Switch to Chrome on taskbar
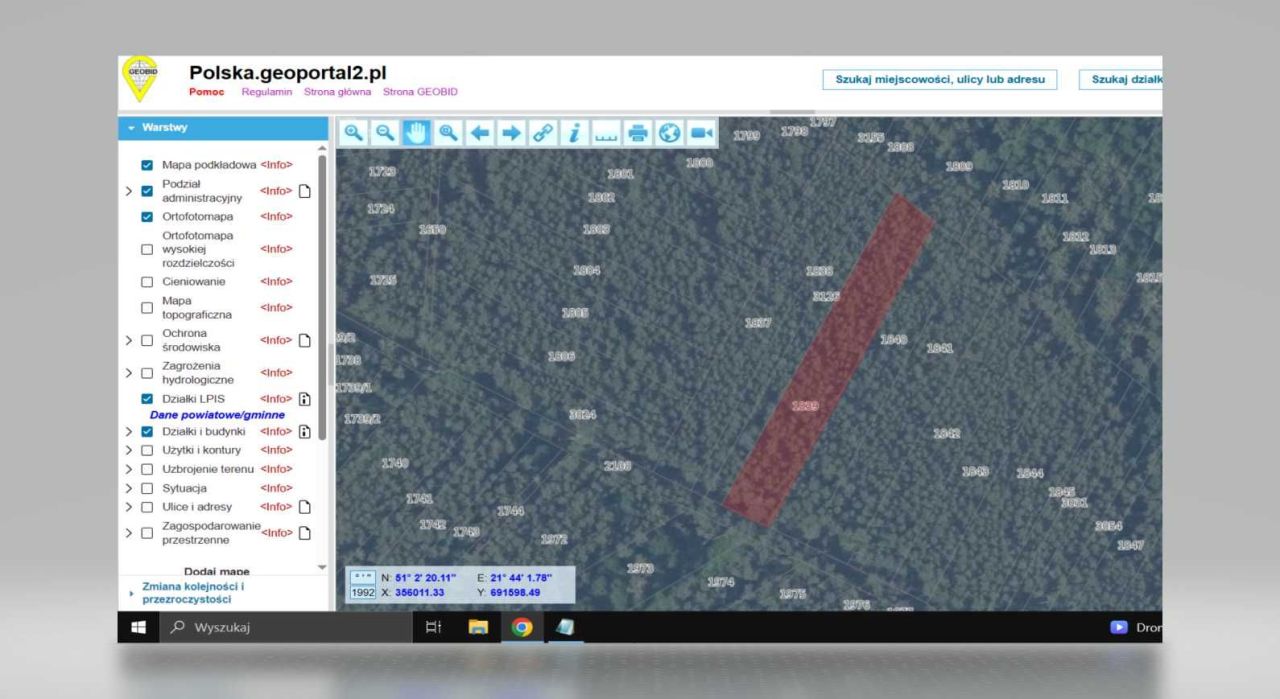Viewport: 1280px width, 699px height. 521,627
